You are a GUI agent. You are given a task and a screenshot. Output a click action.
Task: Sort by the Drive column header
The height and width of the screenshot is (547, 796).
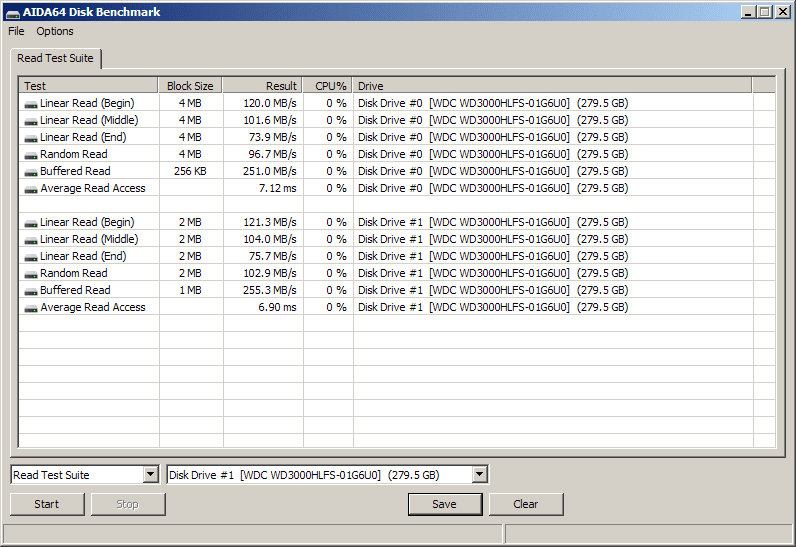point(552,86)
